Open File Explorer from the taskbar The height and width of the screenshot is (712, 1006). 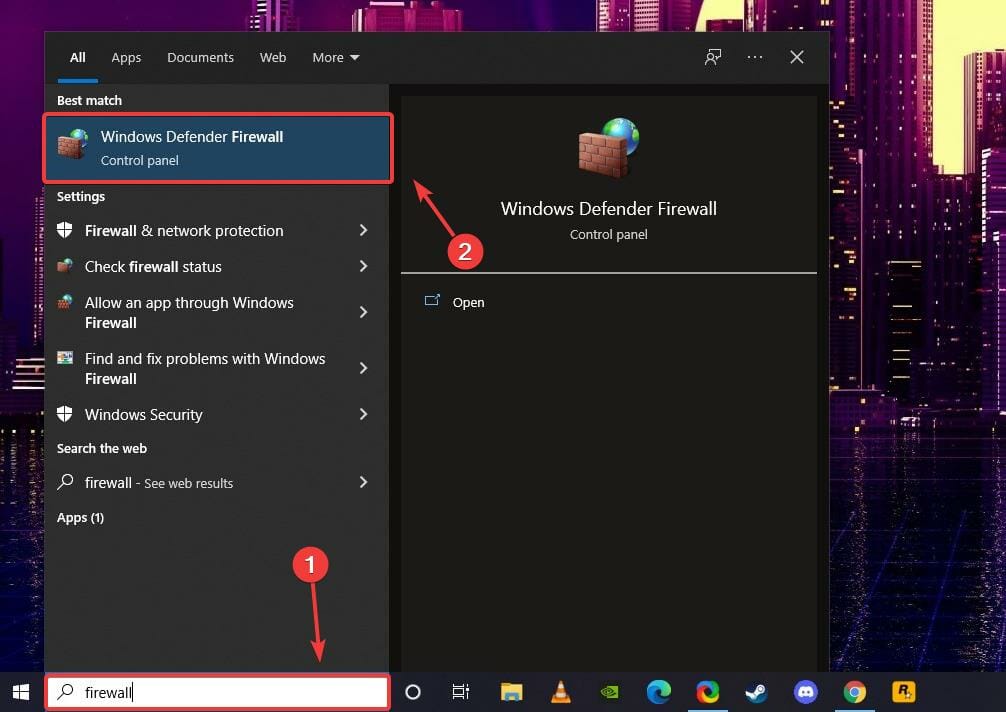[511, 691]
